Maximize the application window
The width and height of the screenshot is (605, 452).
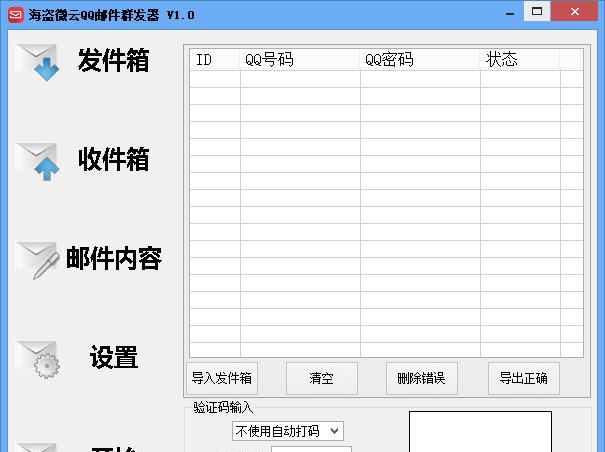pyautogui.click(x=537, y=11)
